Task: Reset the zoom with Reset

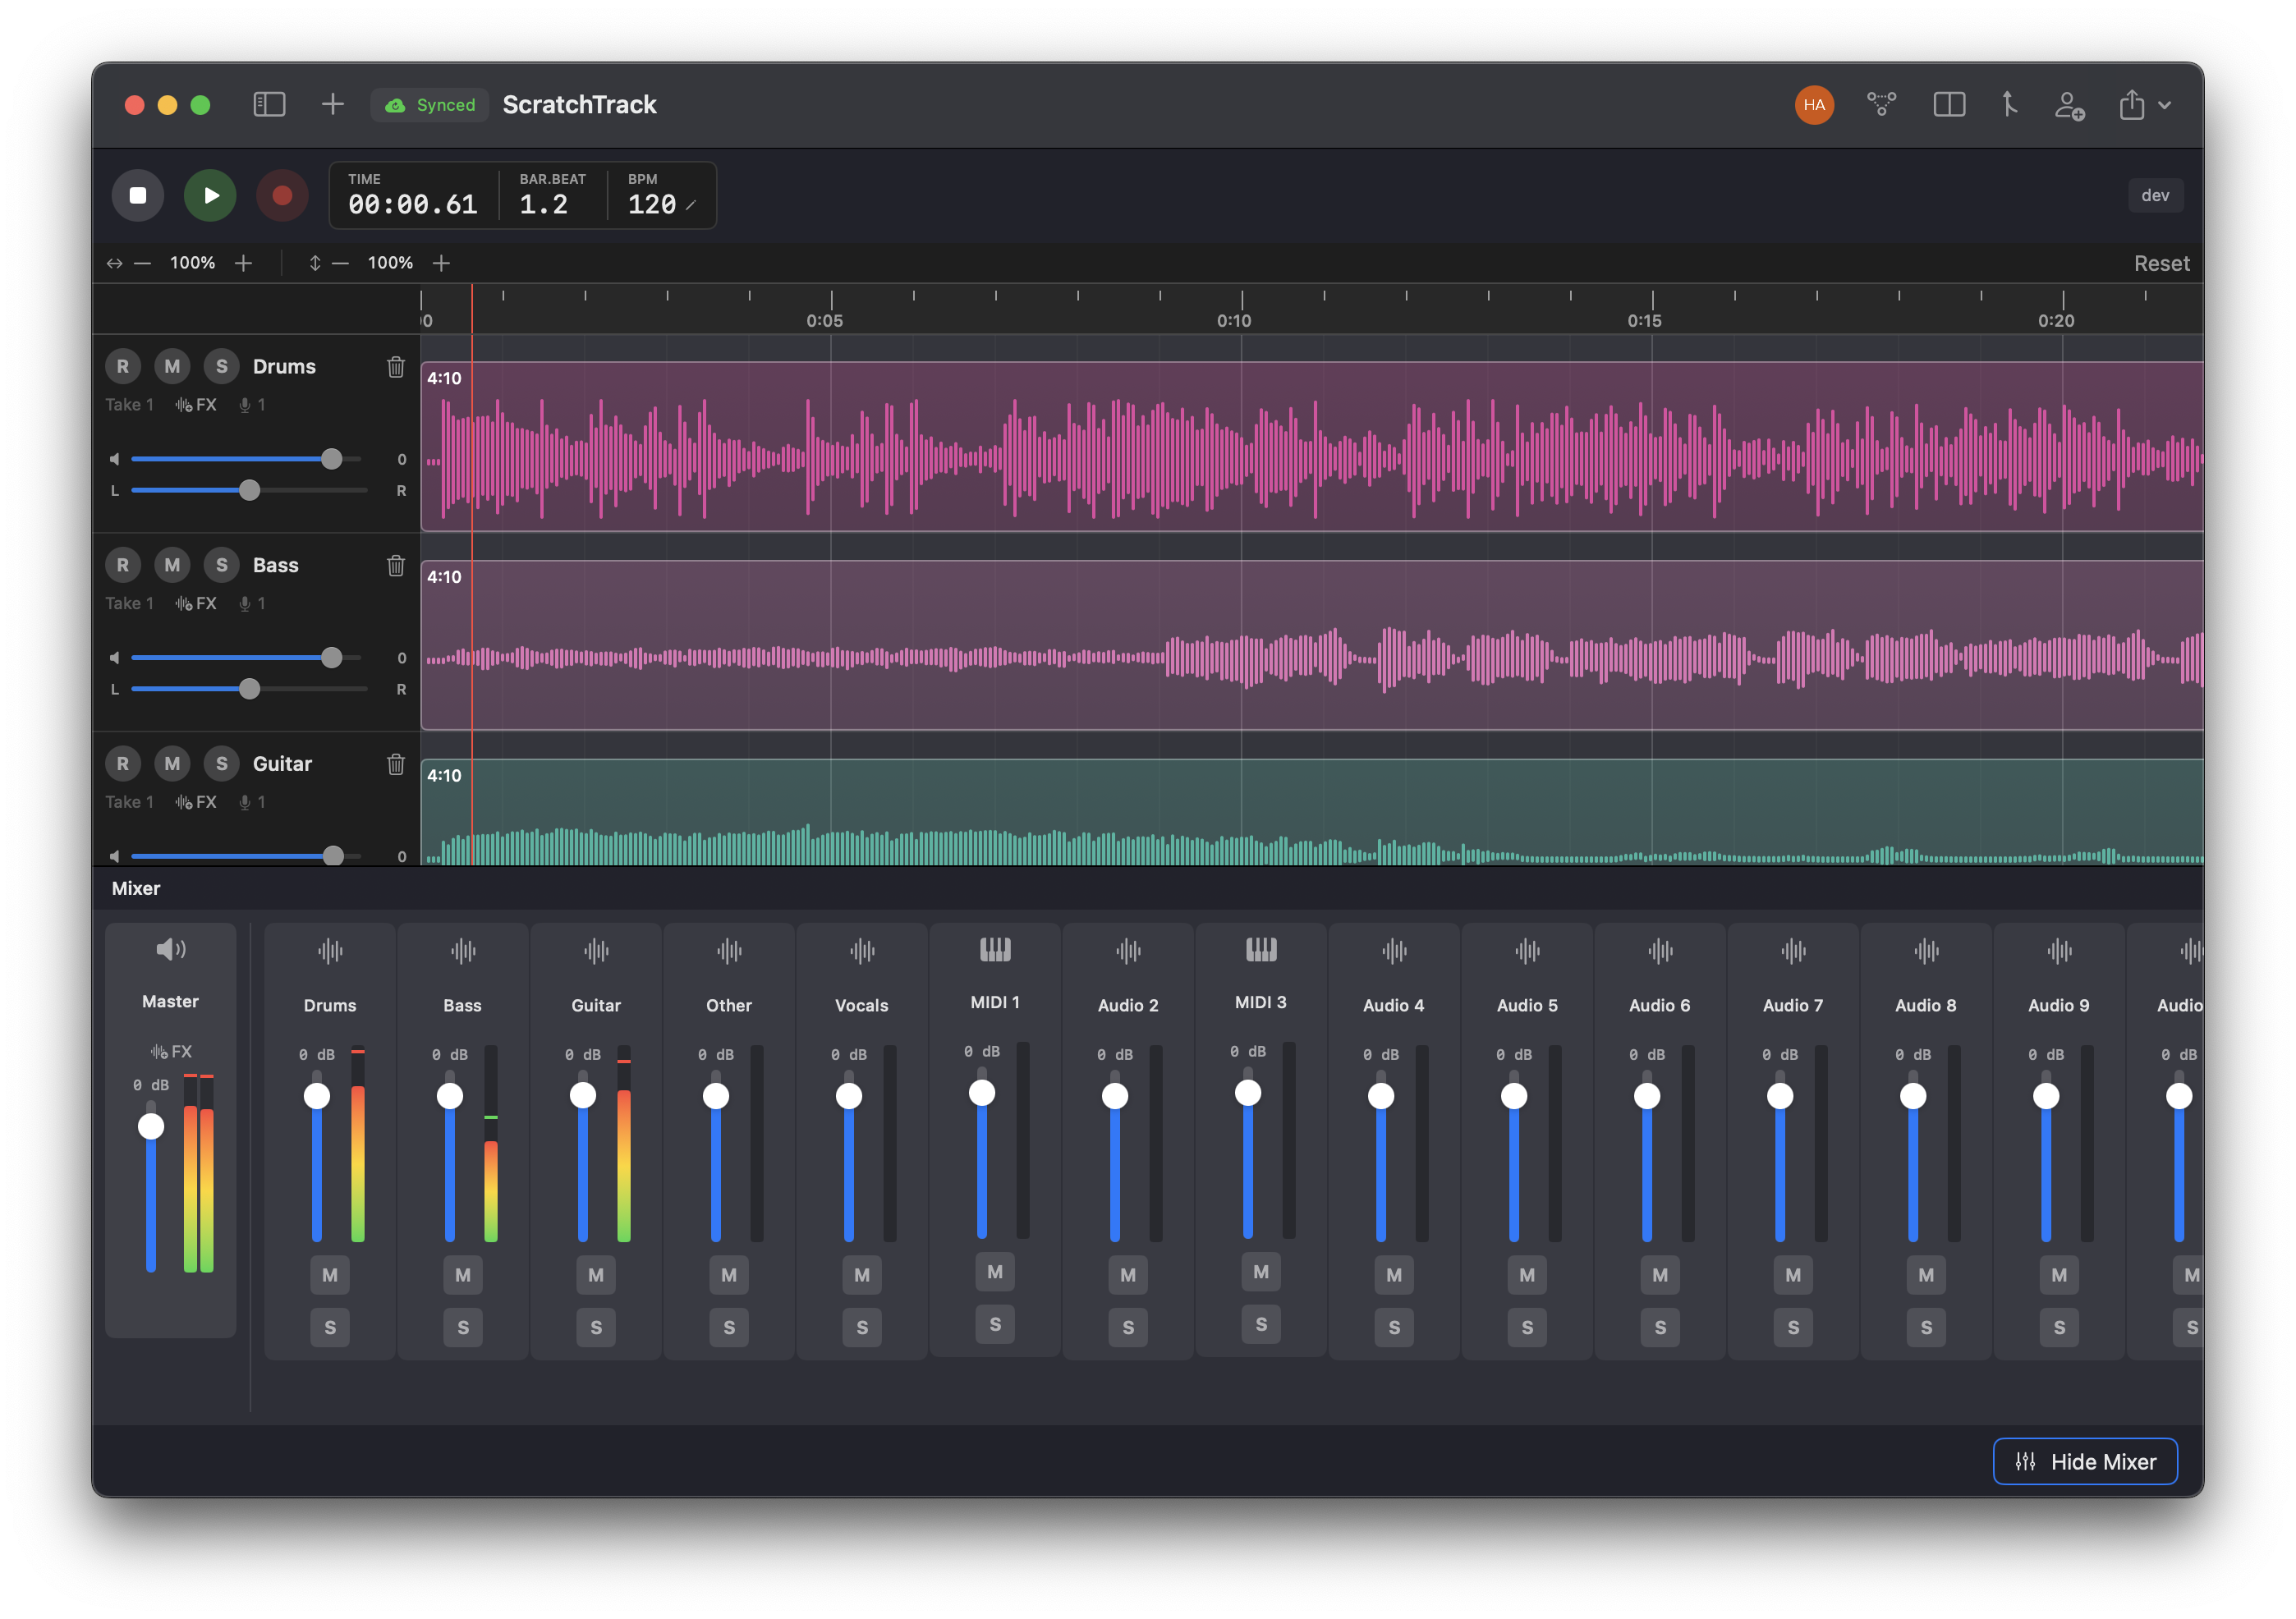Action: (x=2161, y=263)
